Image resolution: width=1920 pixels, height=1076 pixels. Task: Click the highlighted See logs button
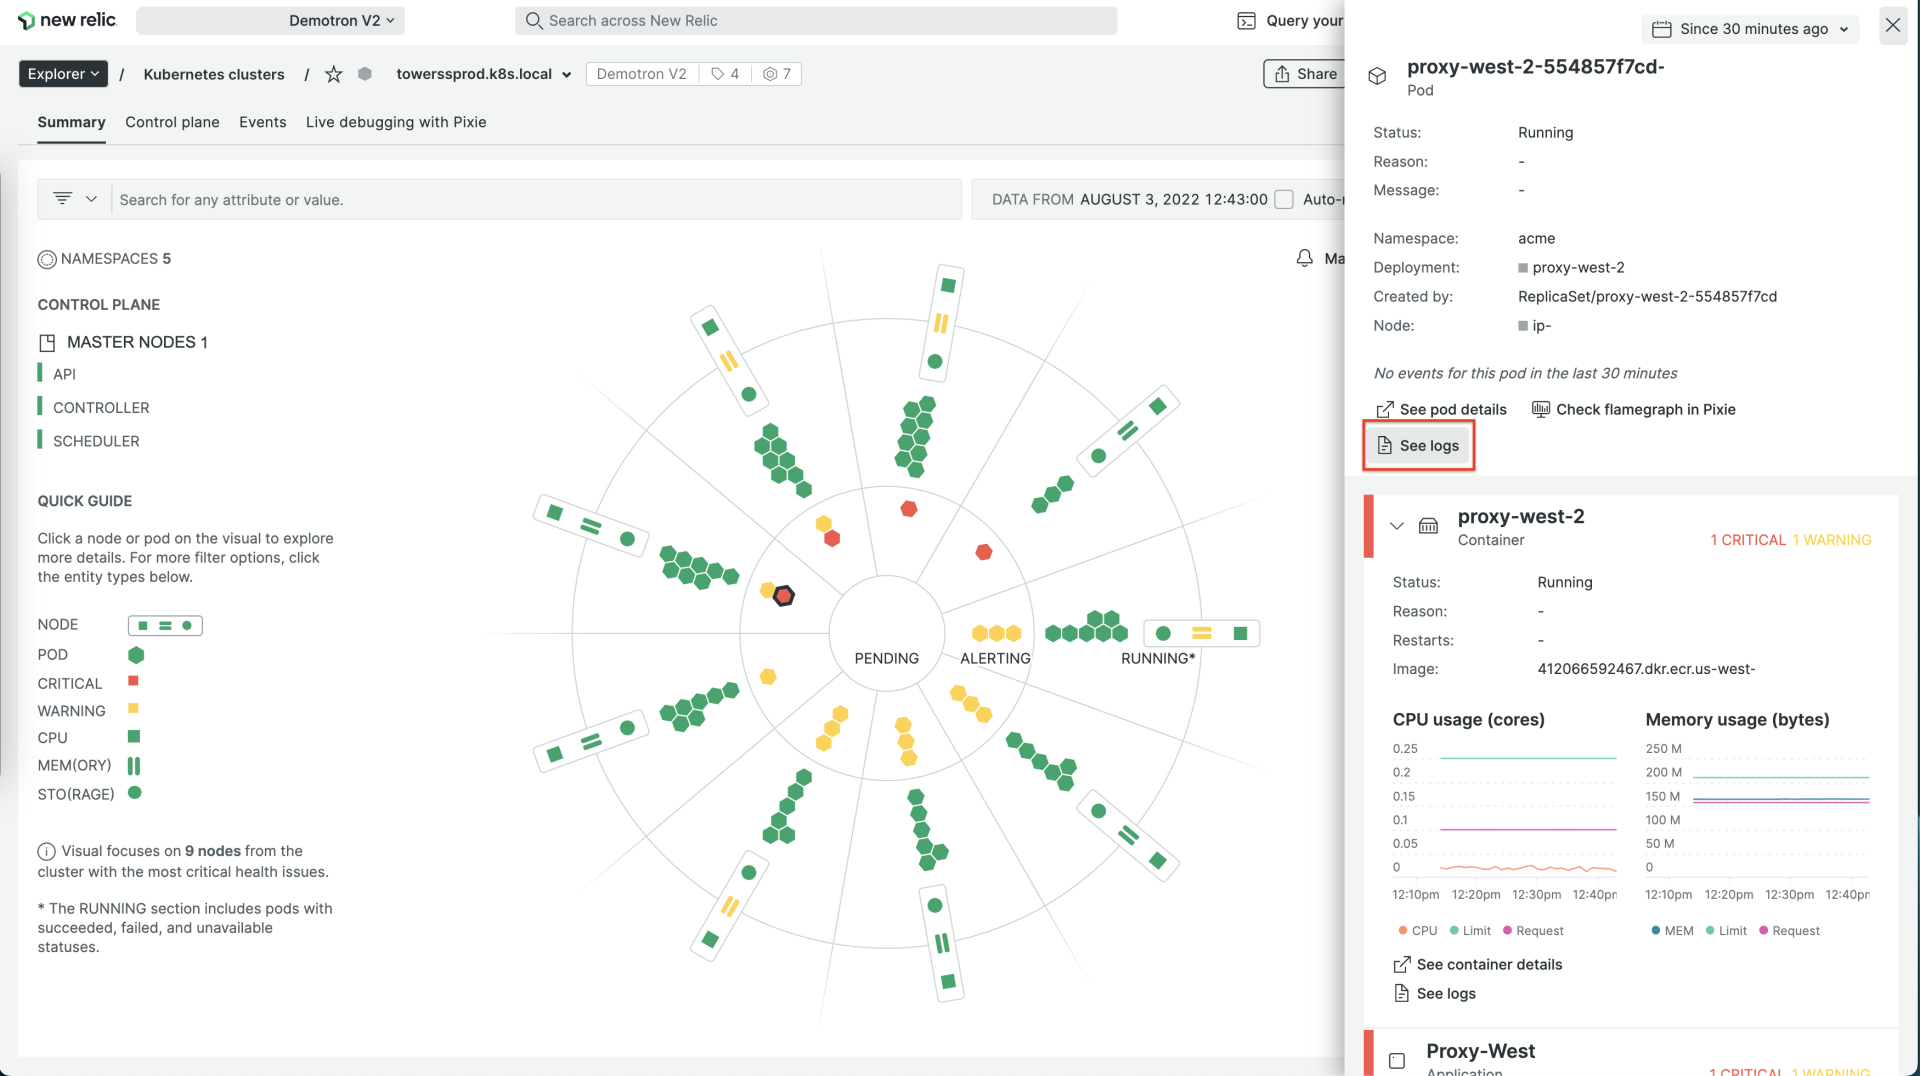[x=1418, y=445]
